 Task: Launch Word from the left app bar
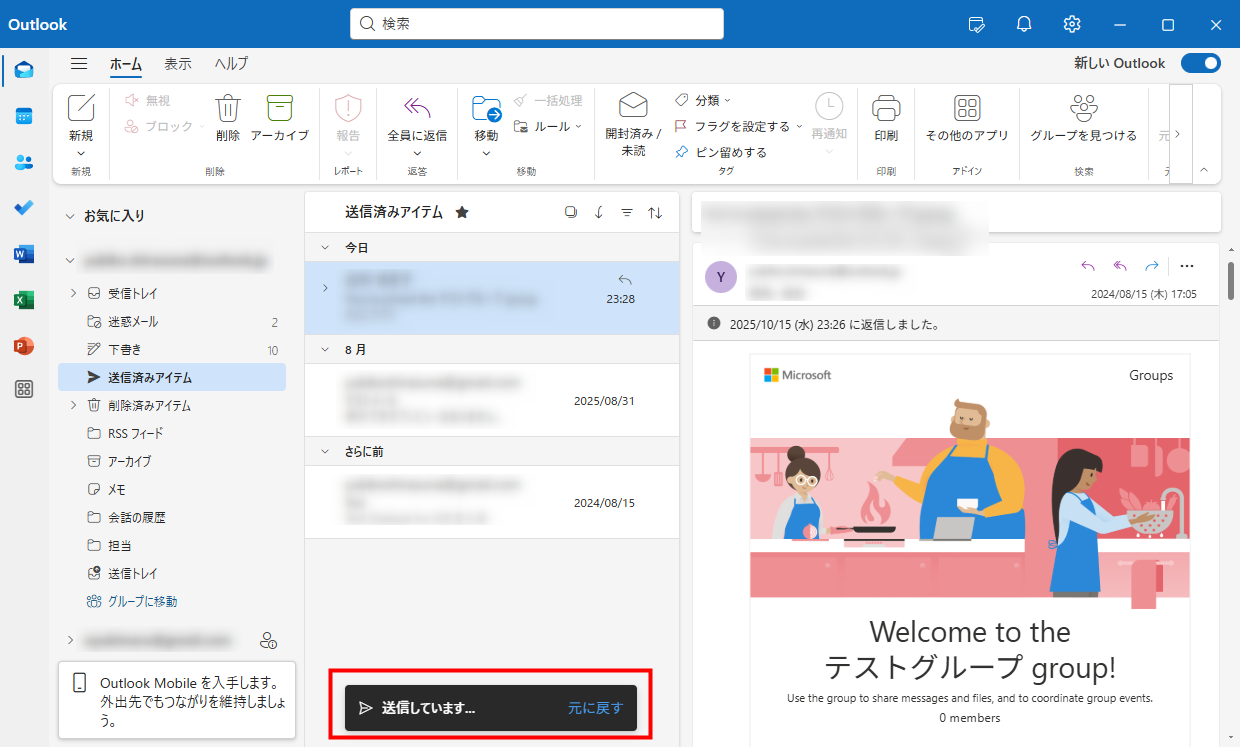24,254
